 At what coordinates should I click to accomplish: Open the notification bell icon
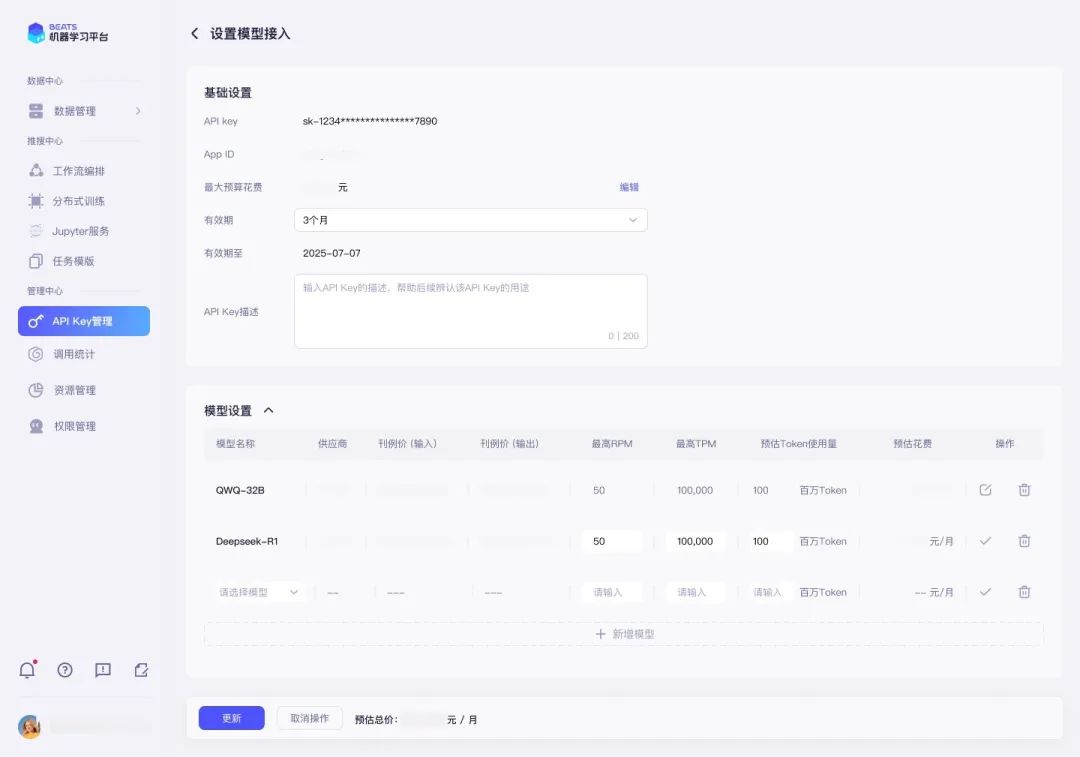point(27,670)
